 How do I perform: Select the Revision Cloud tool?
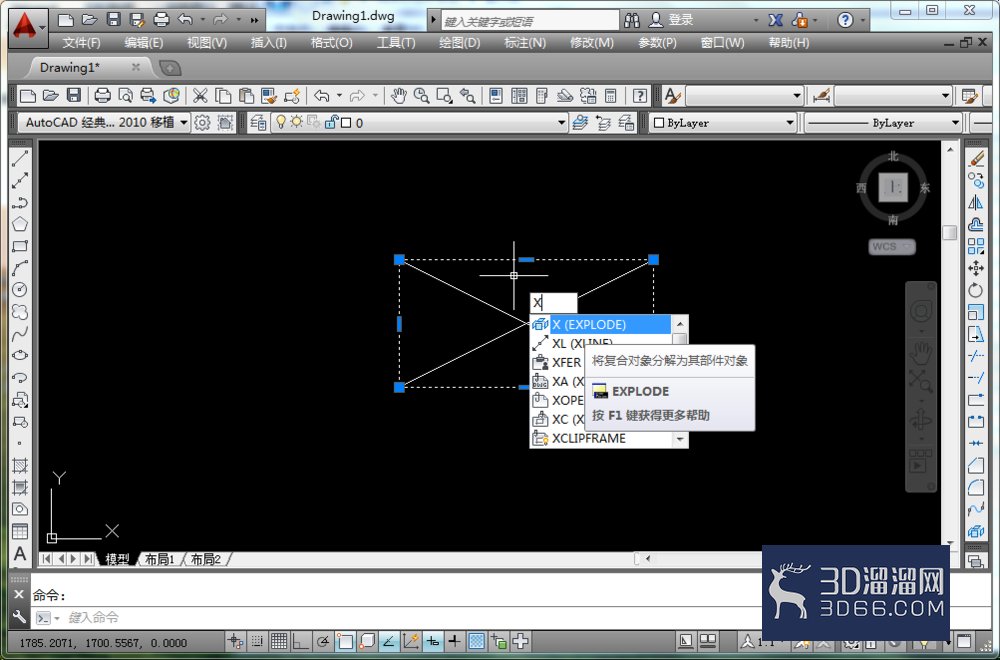click(20, 311)
